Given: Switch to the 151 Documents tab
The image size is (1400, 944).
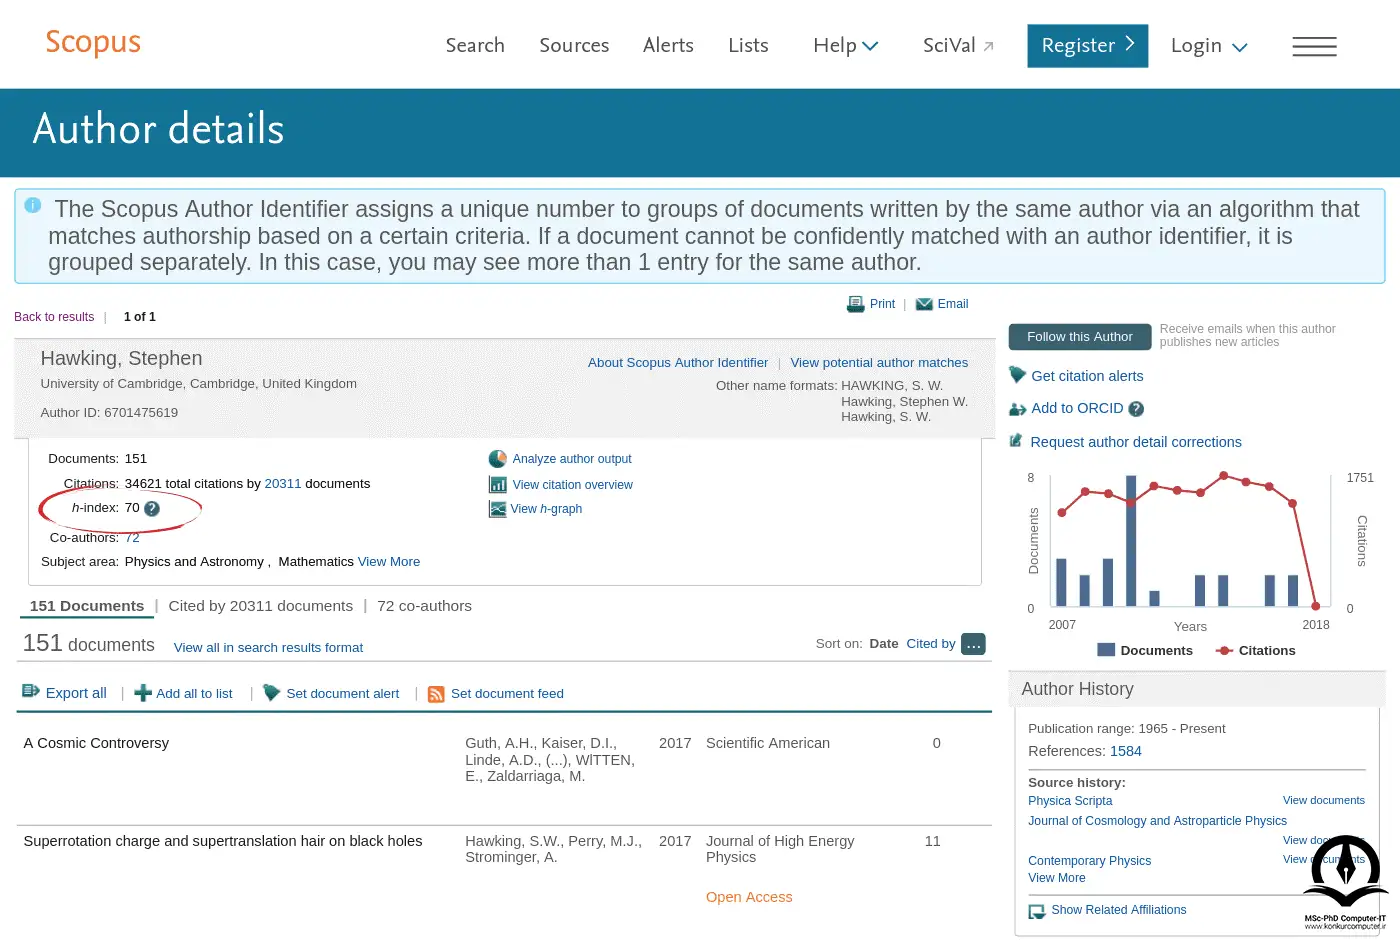Looking at the screenshot, I should pyautogui.click(x=87, y=606).
